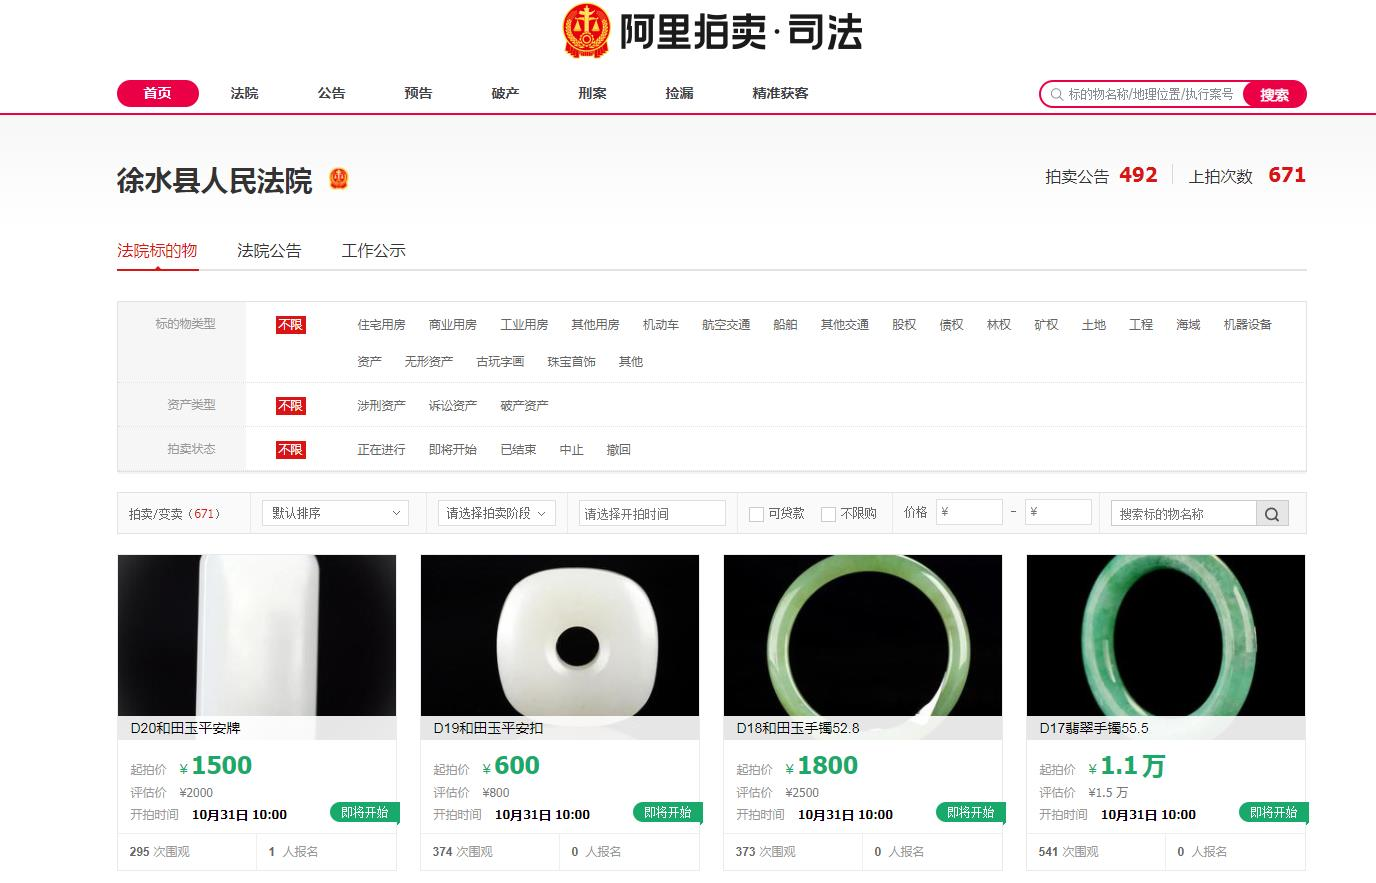Open the 法院 nav item
Image resolution: width=1376 pixels, height=883 pixels.
244,93
